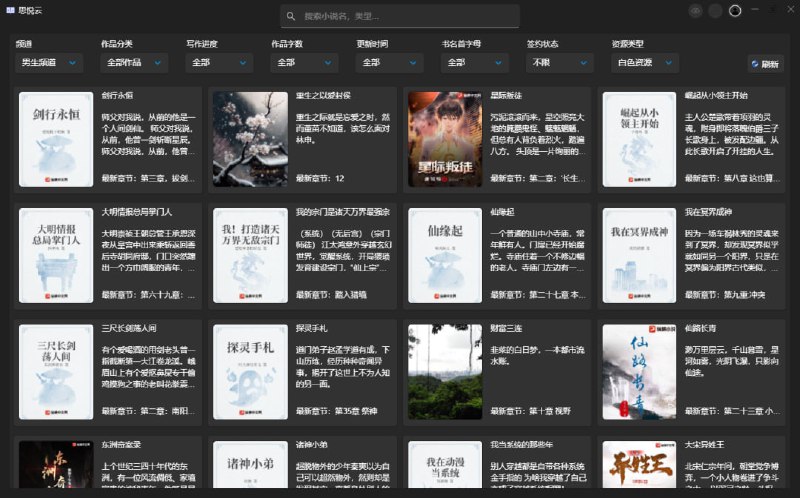Click the title text 重生之以爱封侯
800x498 pixels.
point(323,95)
